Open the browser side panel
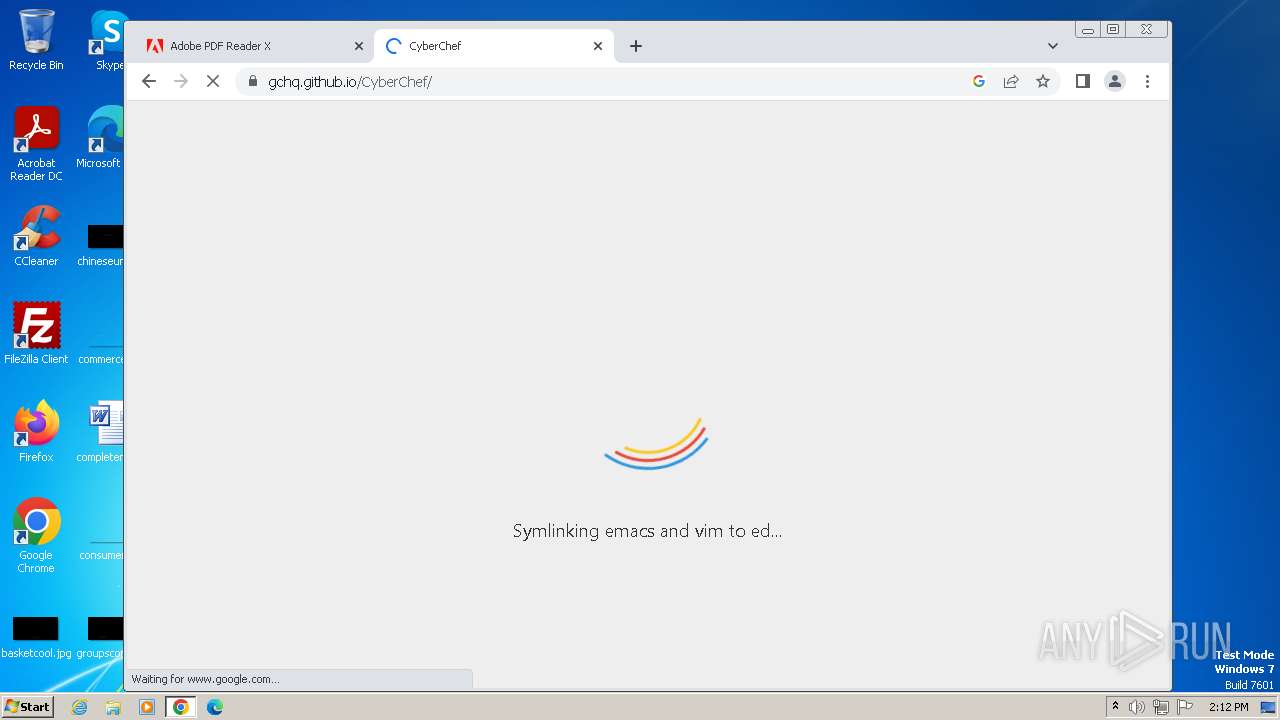This screenshot has height=720, width=1280. (1082, 82)
